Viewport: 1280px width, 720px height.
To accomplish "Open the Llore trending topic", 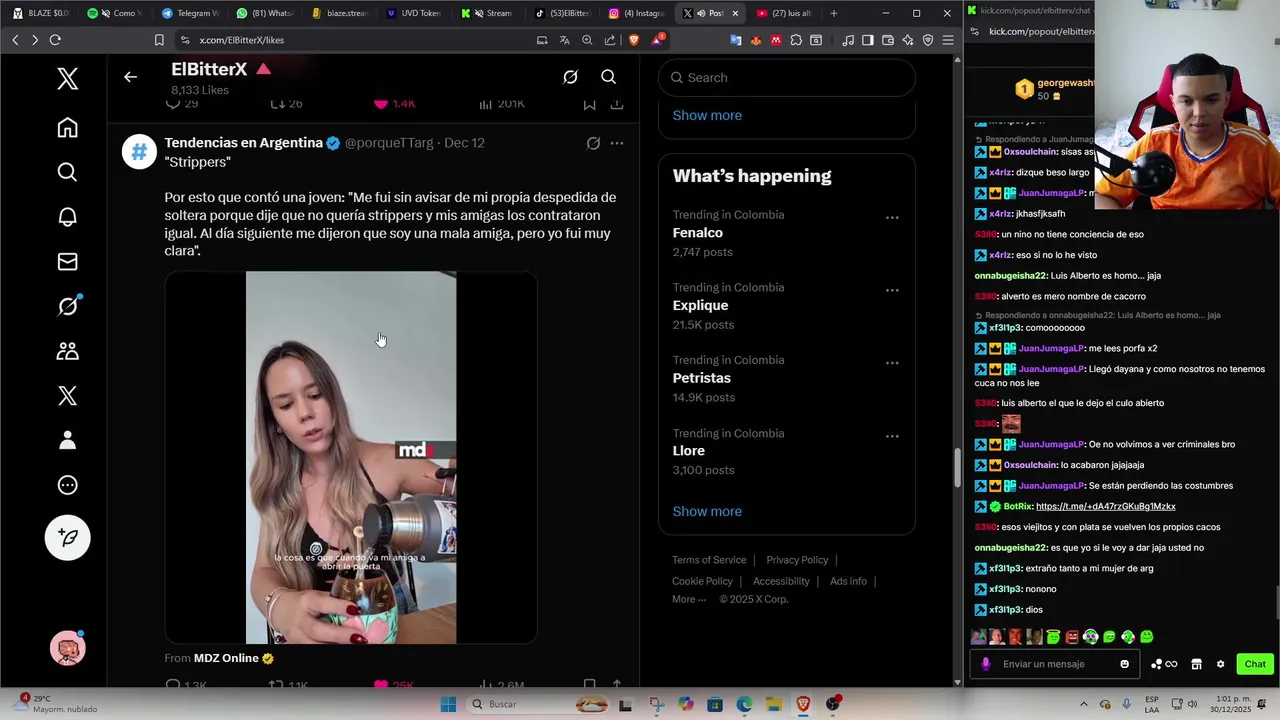I will coord(688,451).
